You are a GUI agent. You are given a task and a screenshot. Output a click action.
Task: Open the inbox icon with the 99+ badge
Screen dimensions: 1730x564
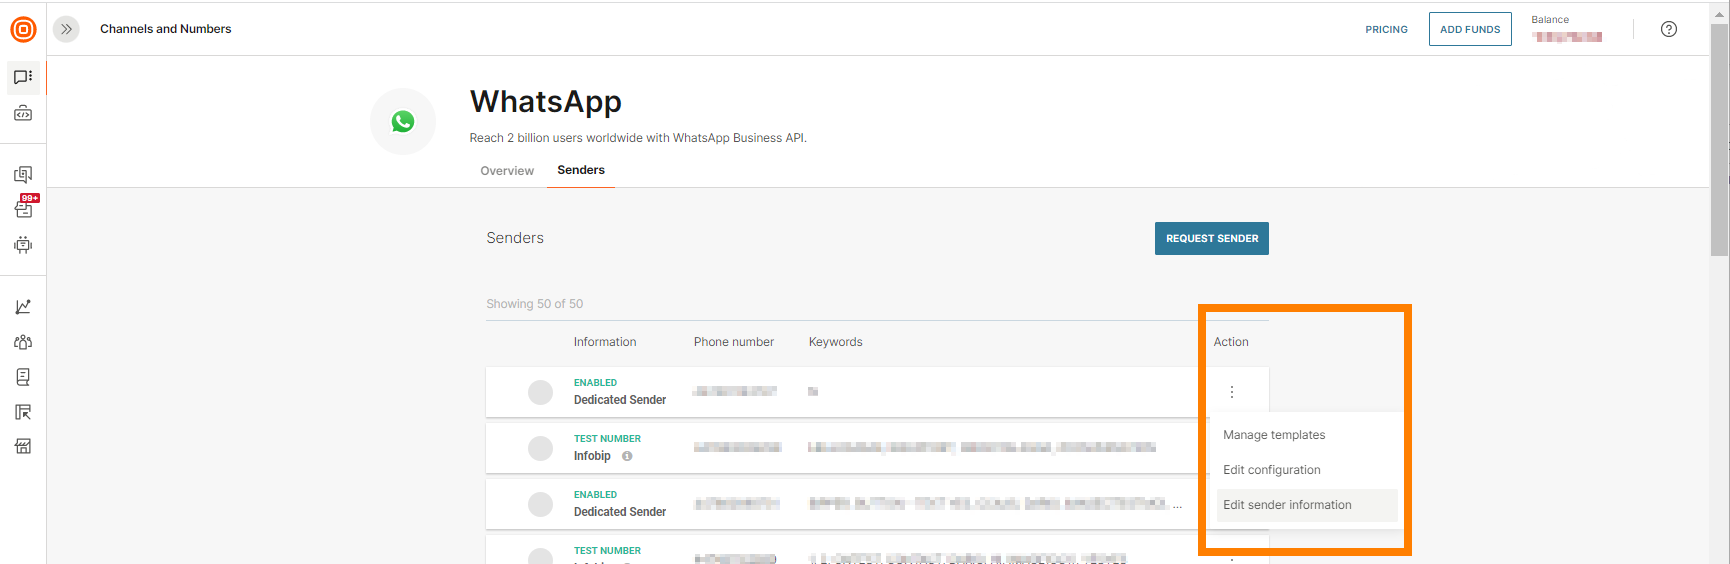[x=24, y=208]
